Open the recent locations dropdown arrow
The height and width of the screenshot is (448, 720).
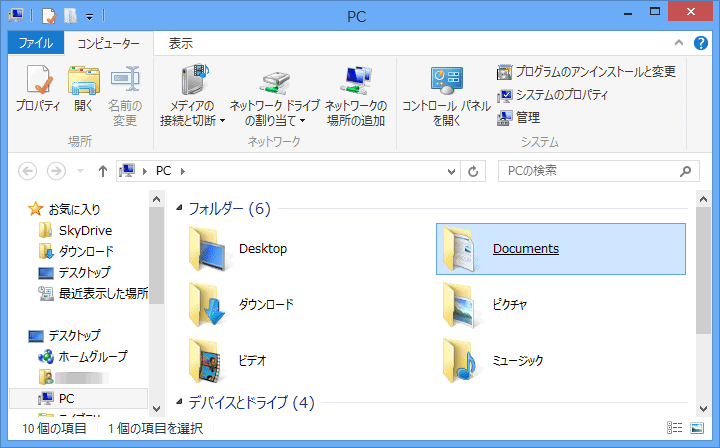click(x=80, y=171)
